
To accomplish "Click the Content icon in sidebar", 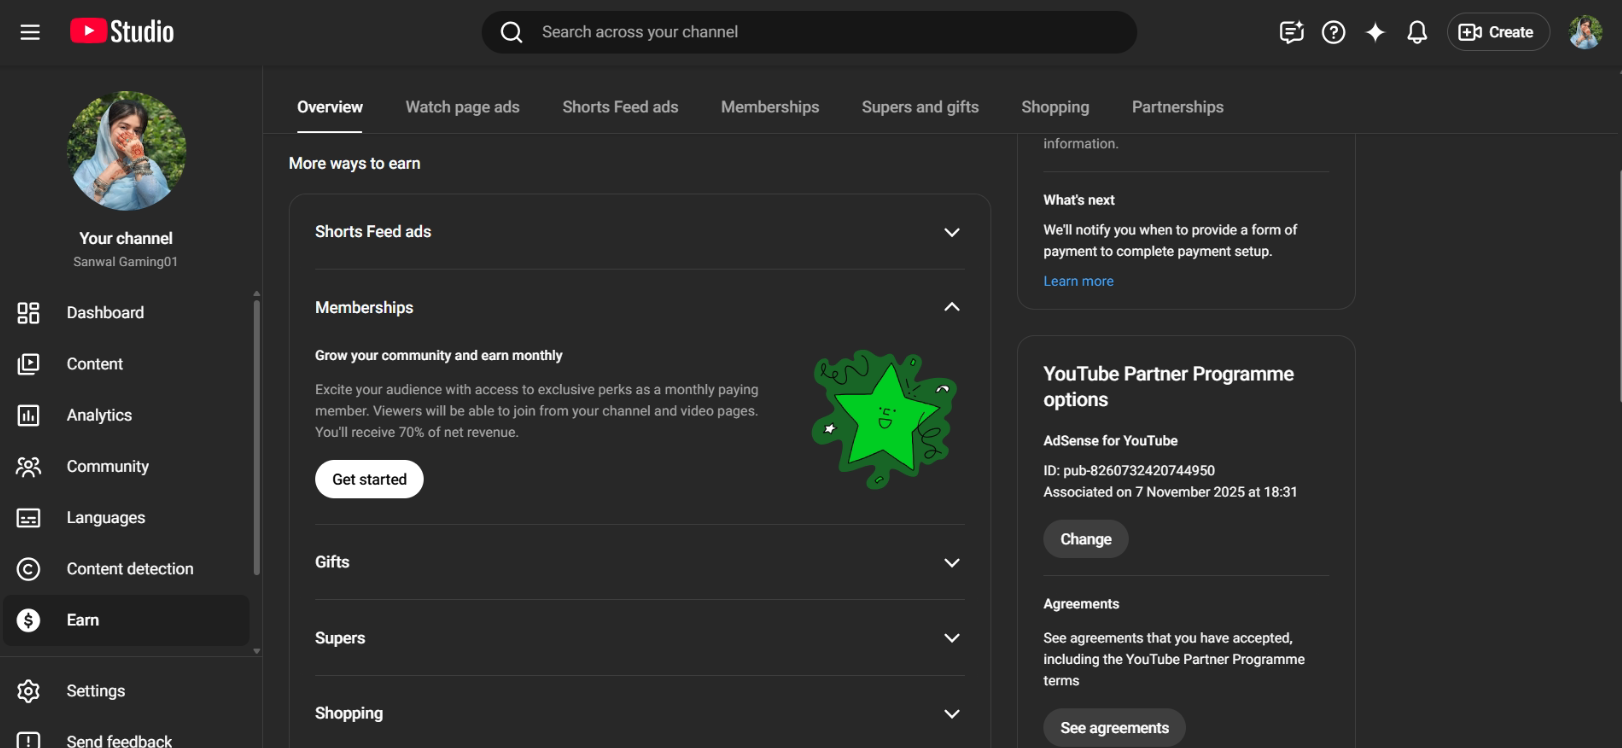I will coord(28,364).
